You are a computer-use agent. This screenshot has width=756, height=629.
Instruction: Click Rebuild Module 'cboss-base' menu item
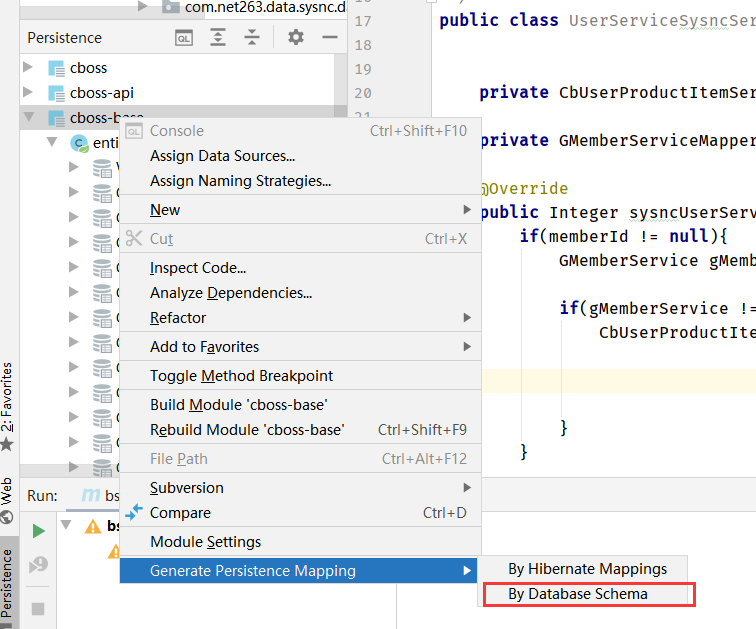pyautogui.click(x=300, y=429)
